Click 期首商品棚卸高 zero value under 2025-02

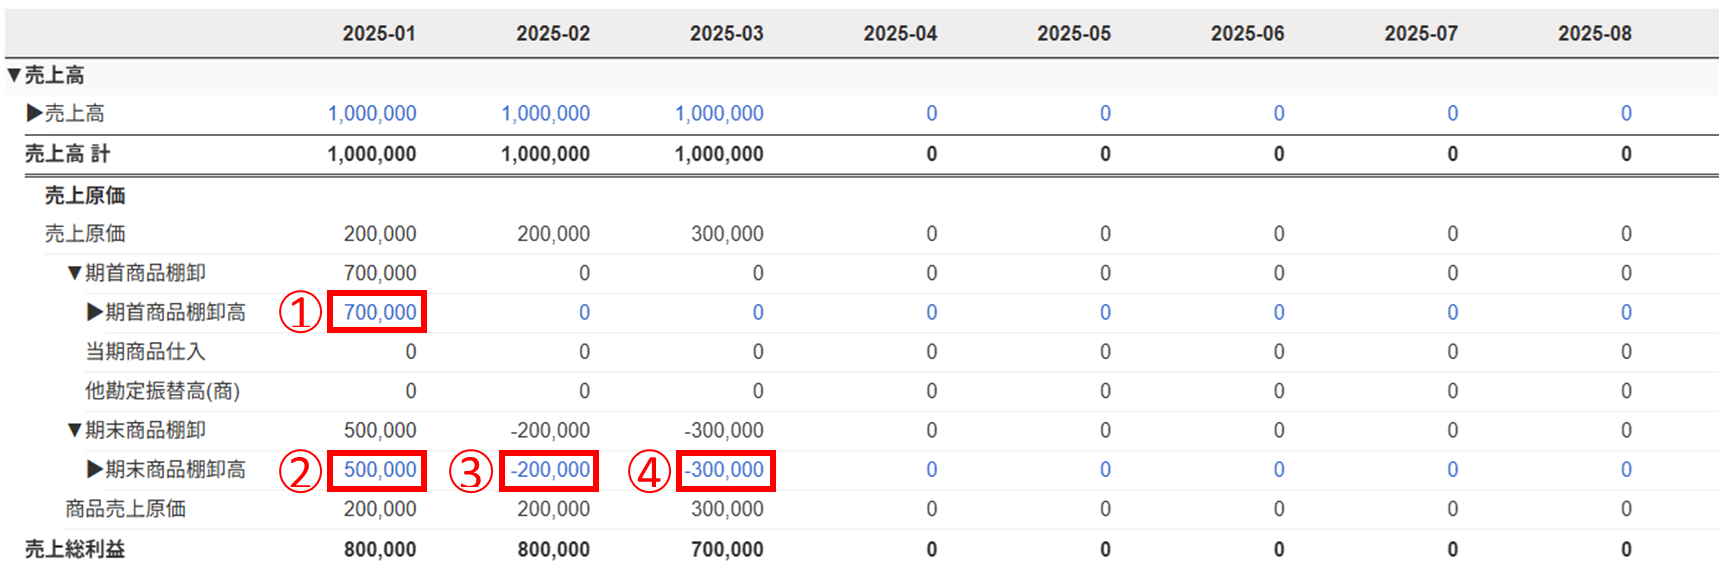click(x=584, y=312)
